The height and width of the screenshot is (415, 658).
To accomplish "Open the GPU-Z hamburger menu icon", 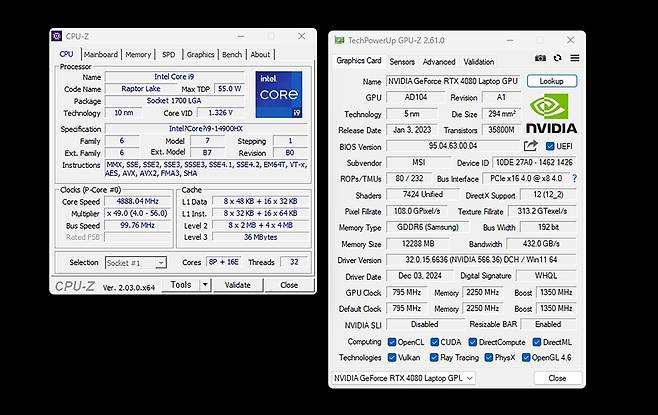I will tap(574, 58).
